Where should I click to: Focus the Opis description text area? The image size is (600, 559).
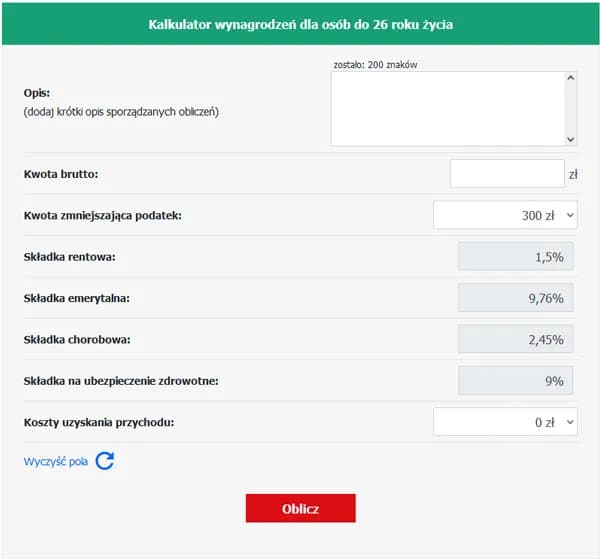(x=447, y=109)
